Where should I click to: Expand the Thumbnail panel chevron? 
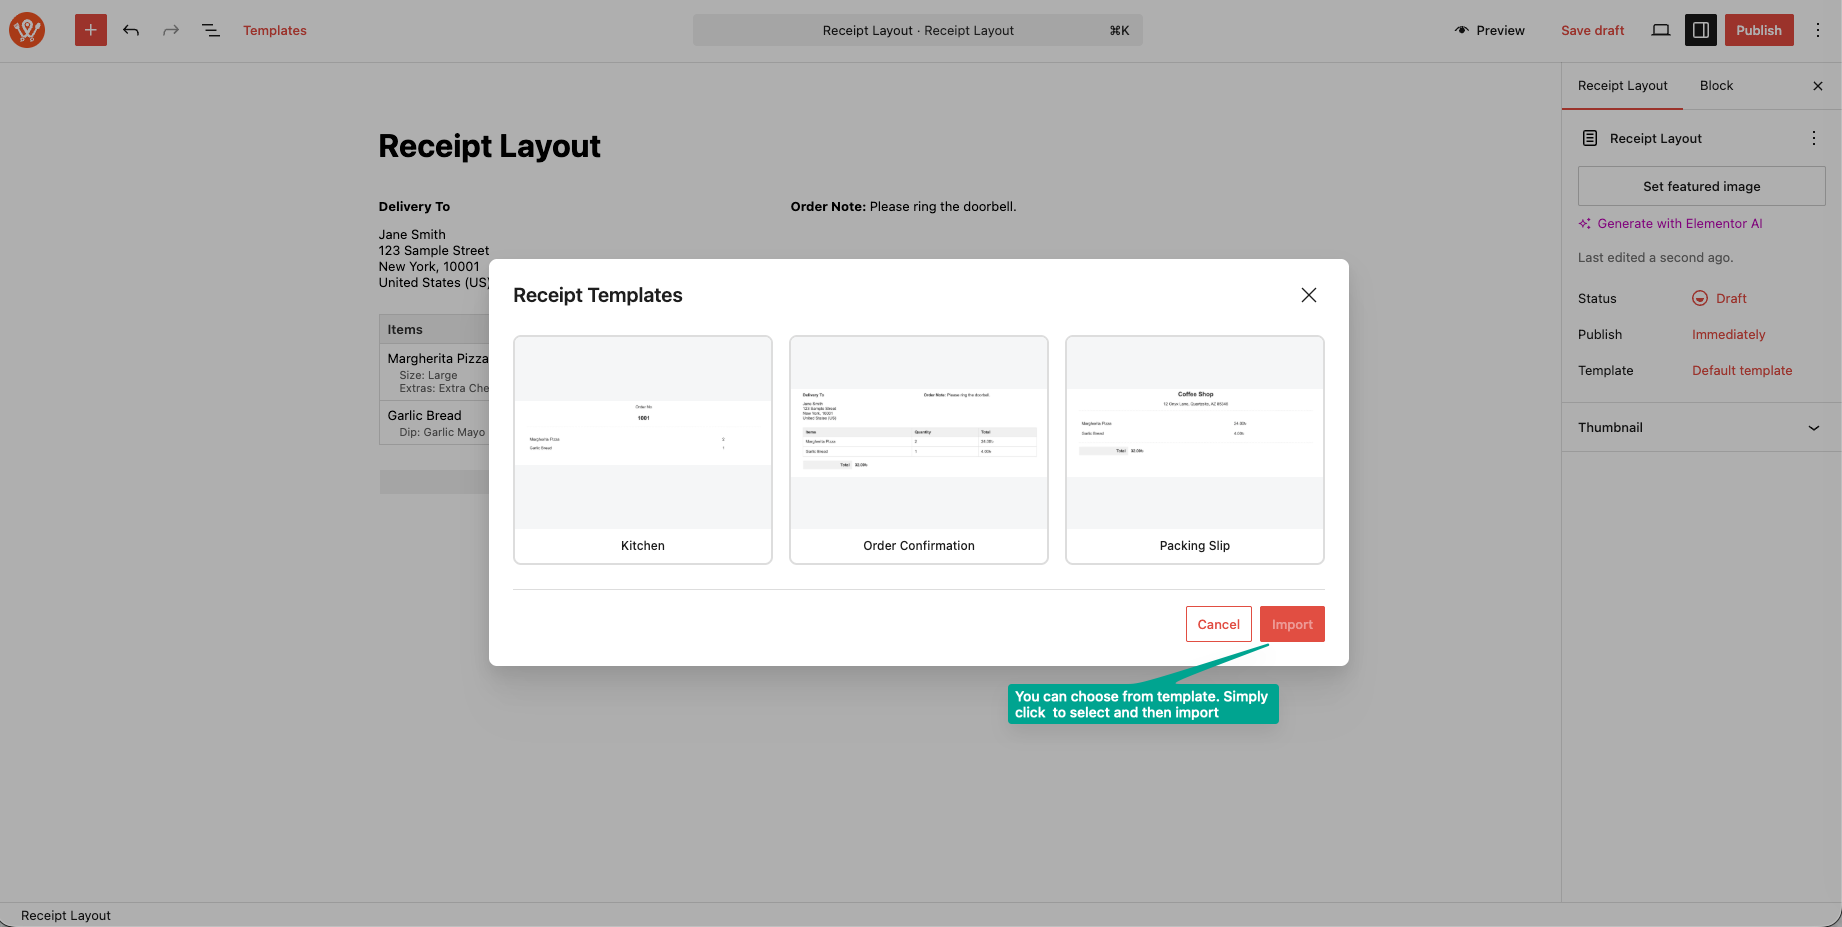[x=1814, y=428]
